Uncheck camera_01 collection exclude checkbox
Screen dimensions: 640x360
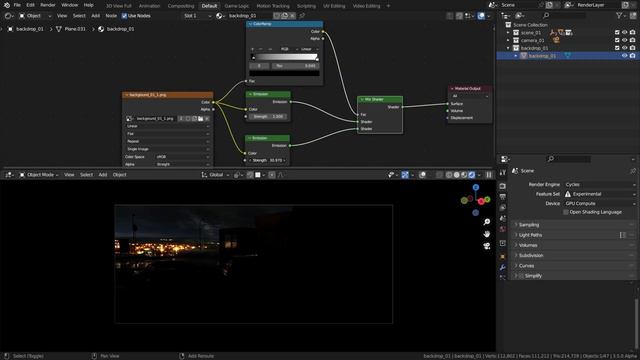pos(617,40)
